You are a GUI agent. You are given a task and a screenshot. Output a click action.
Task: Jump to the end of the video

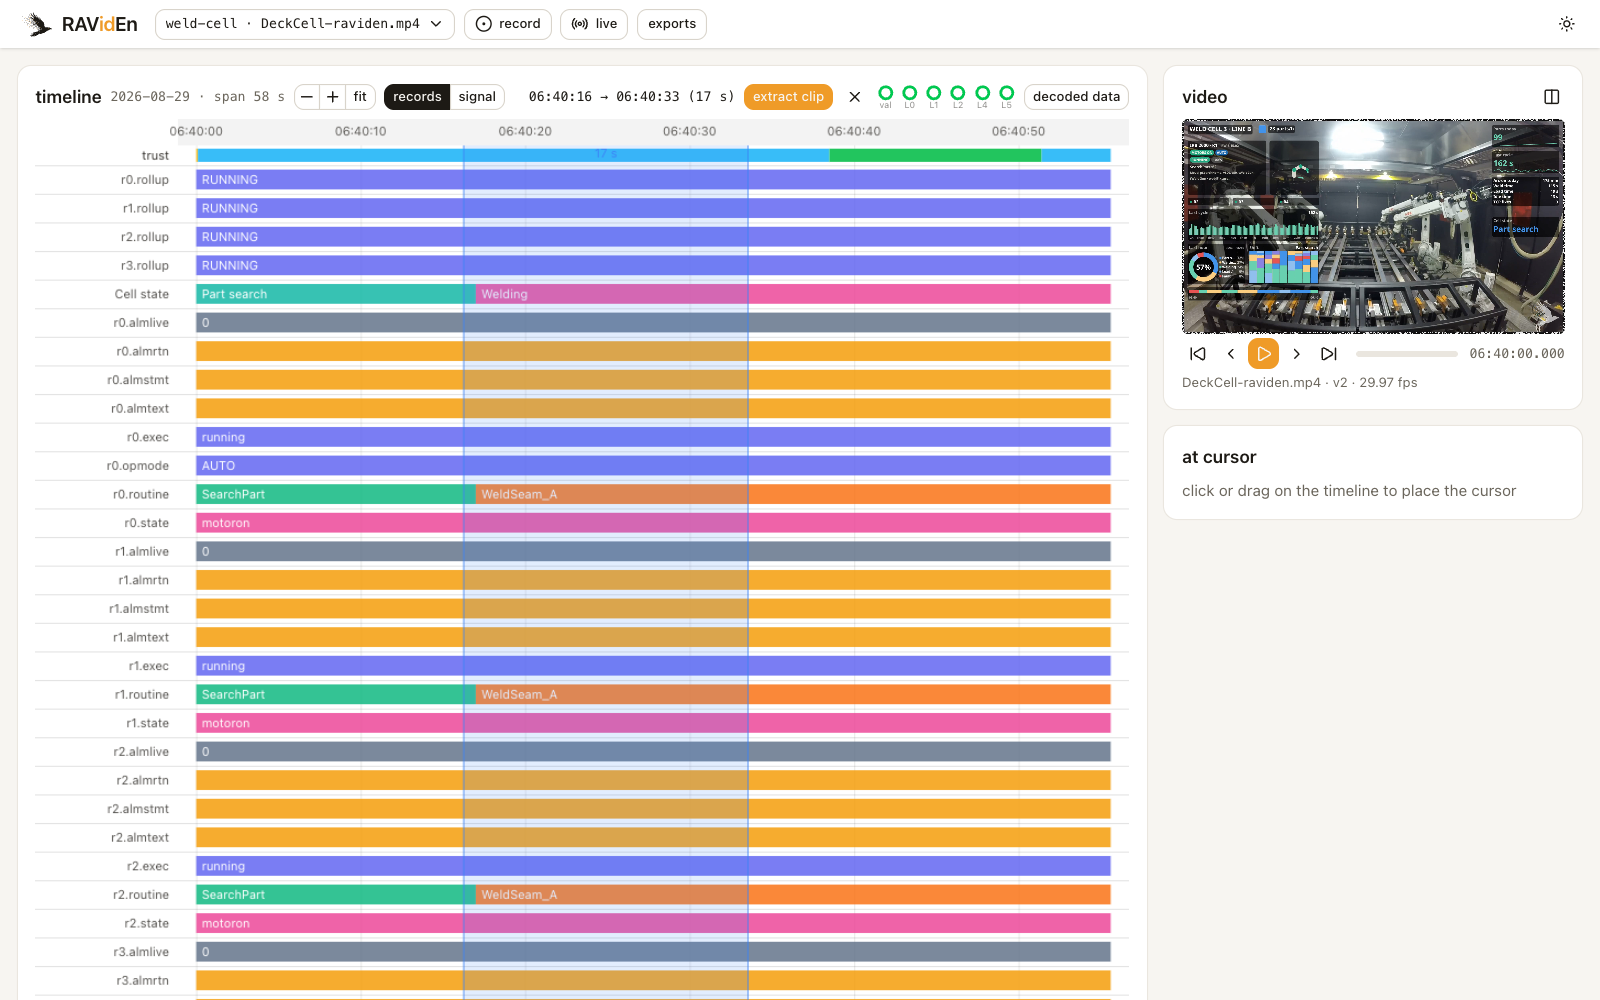[x=1329, y=354]
